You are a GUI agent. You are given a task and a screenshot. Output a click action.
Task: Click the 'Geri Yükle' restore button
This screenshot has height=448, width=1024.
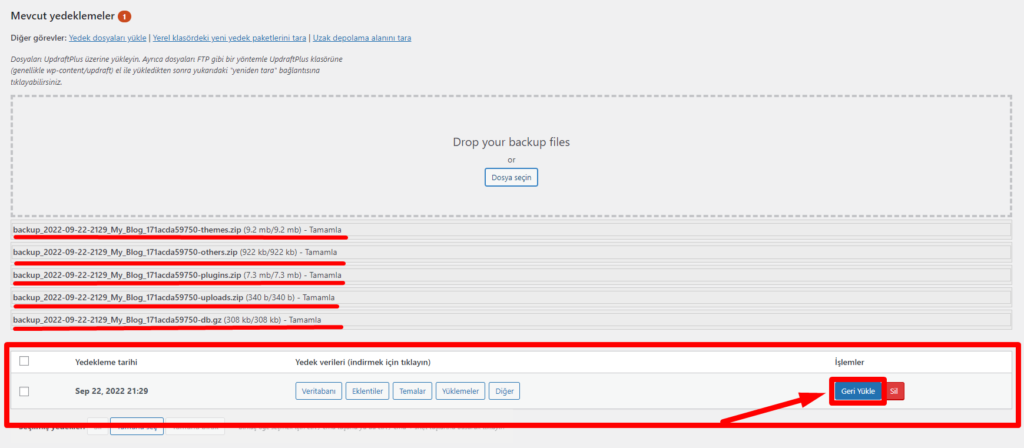[858, 391]
